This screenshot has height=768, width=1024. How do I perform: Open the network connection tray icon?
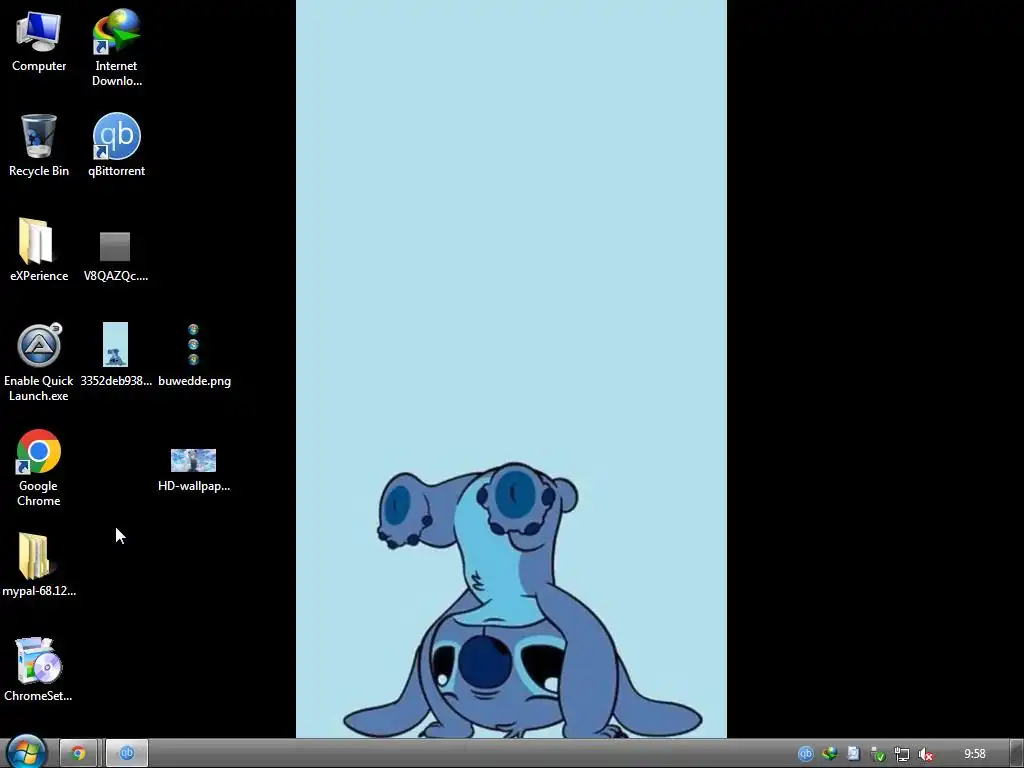tap(901, 754)
